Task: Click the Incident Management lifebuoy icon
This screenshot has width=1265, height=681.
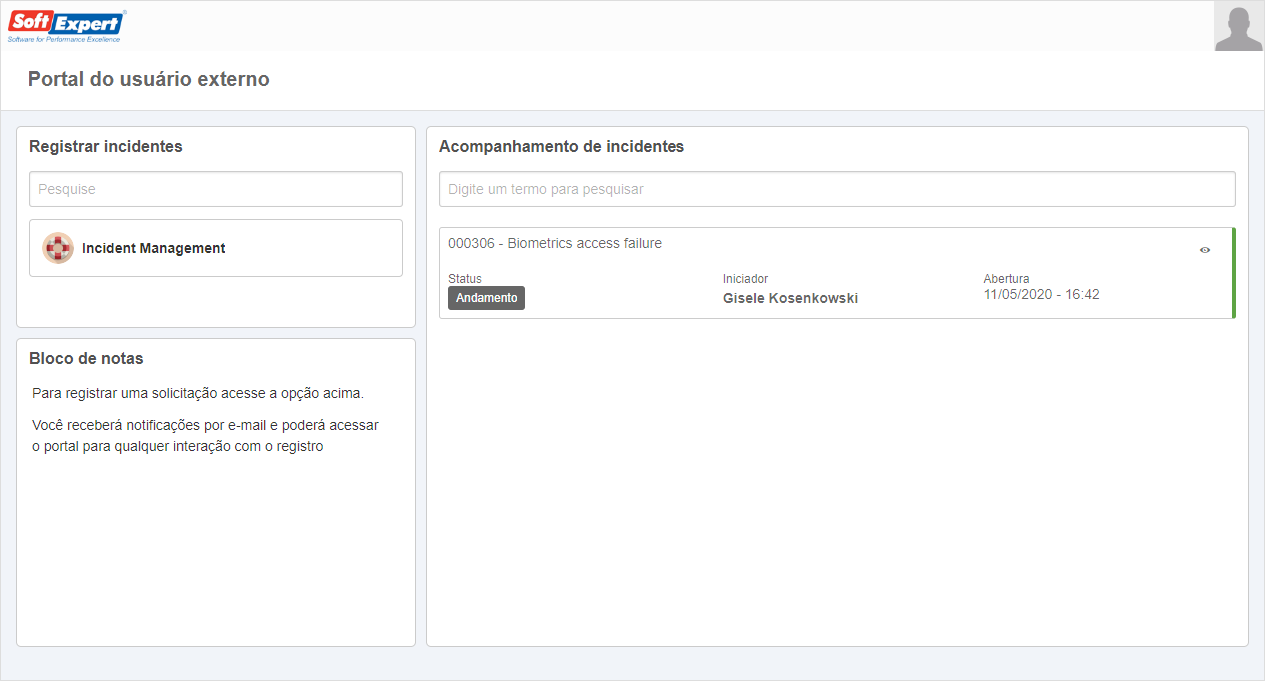Action: click(58, 248)
